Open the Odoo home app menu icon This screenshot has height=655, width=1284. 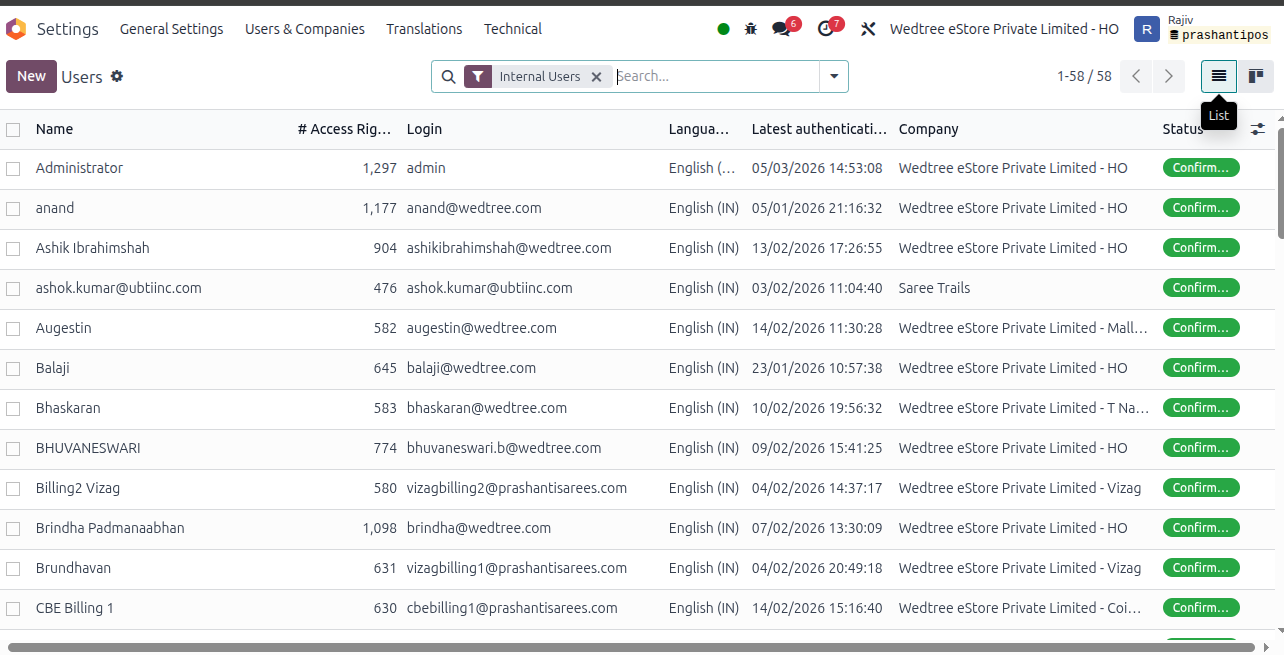click(x=16, y=29)
